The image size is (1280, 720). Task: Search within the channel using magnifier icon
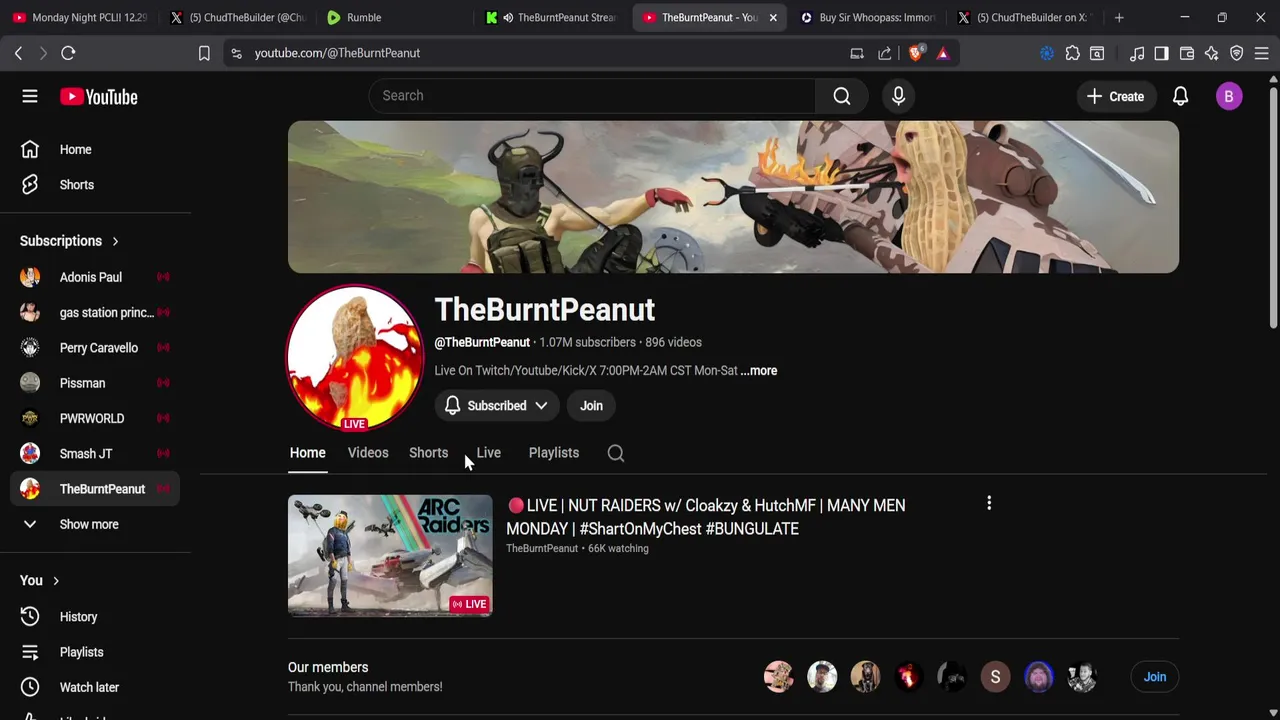tap(616, 453)
